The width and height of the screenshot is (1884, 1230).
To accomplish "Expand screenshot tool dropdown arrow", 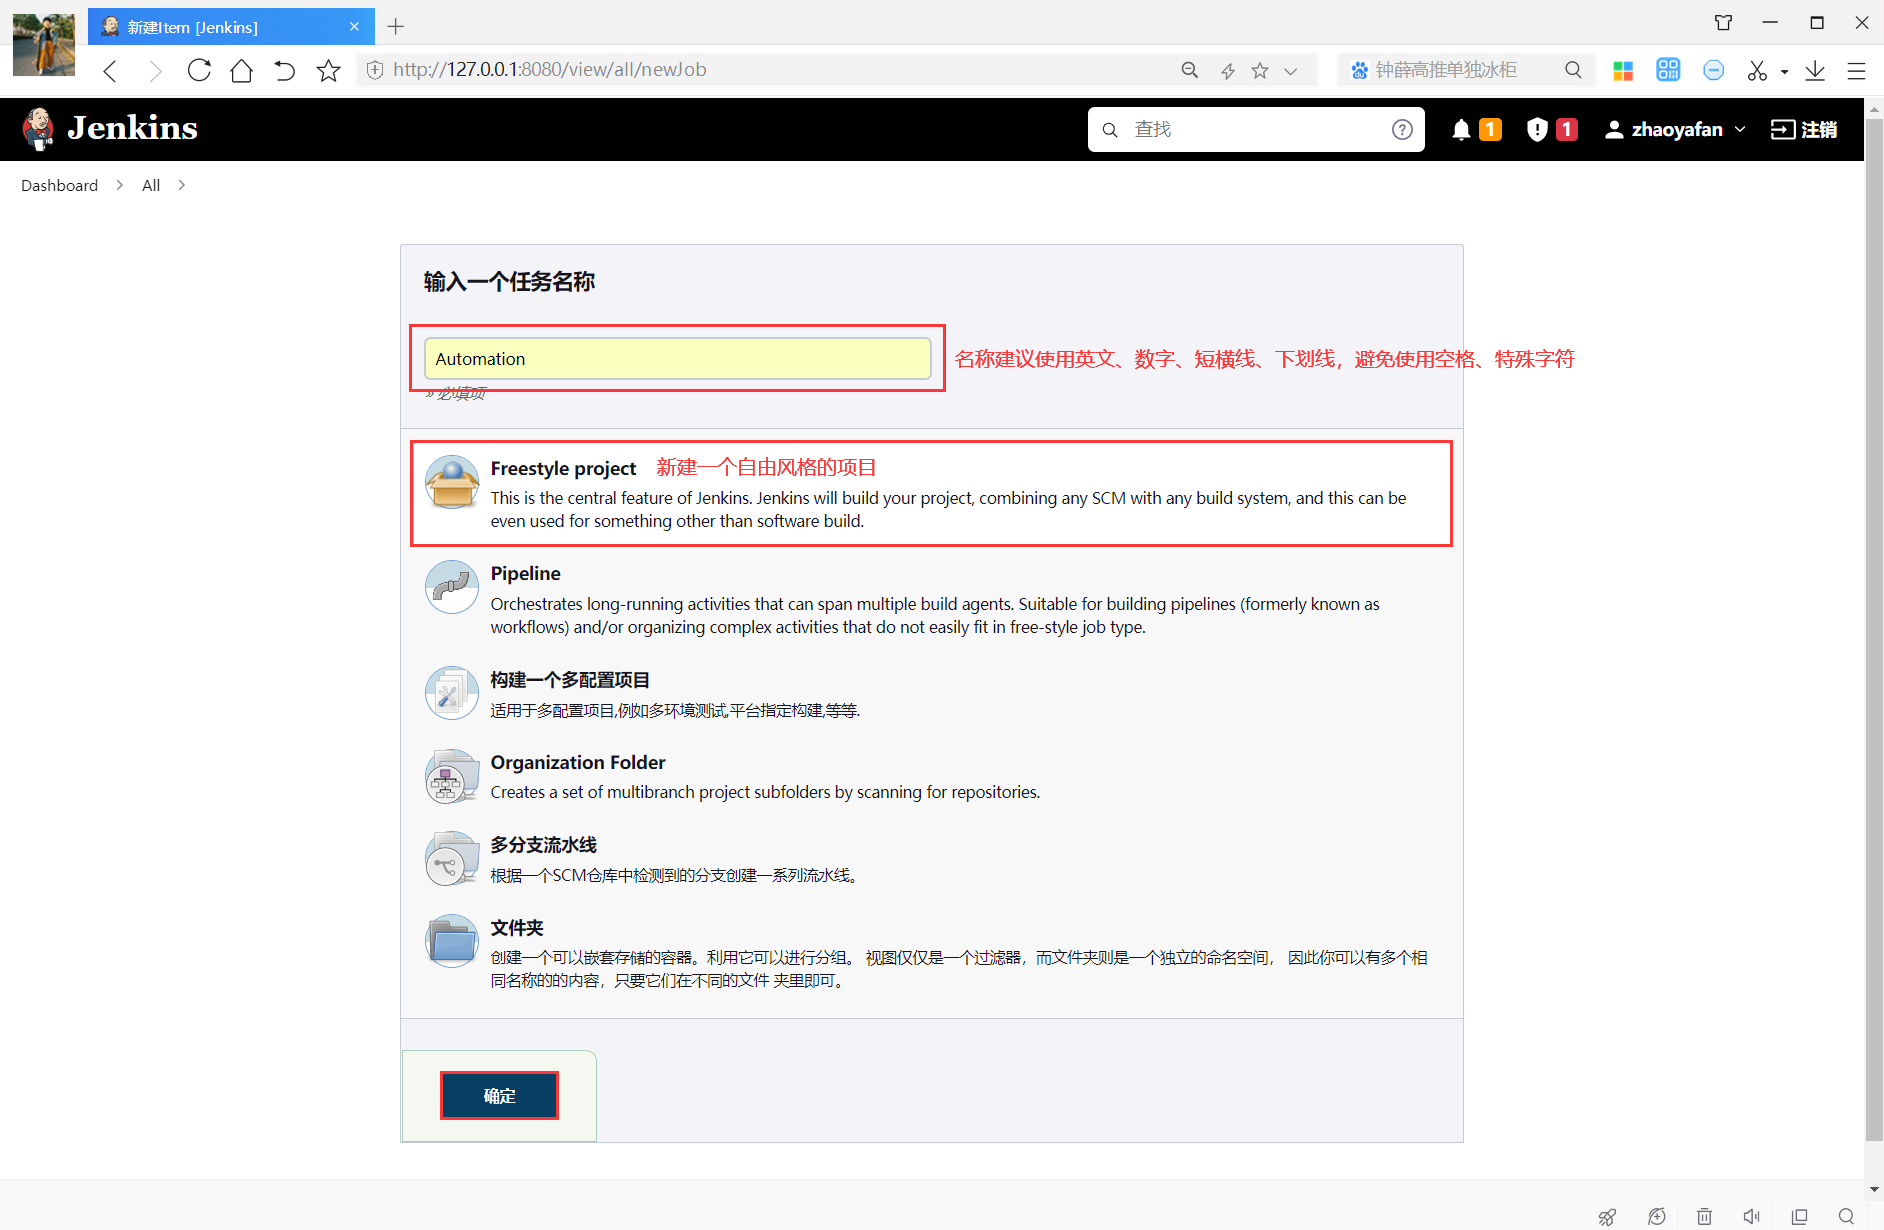I will tap(1784, 72).
